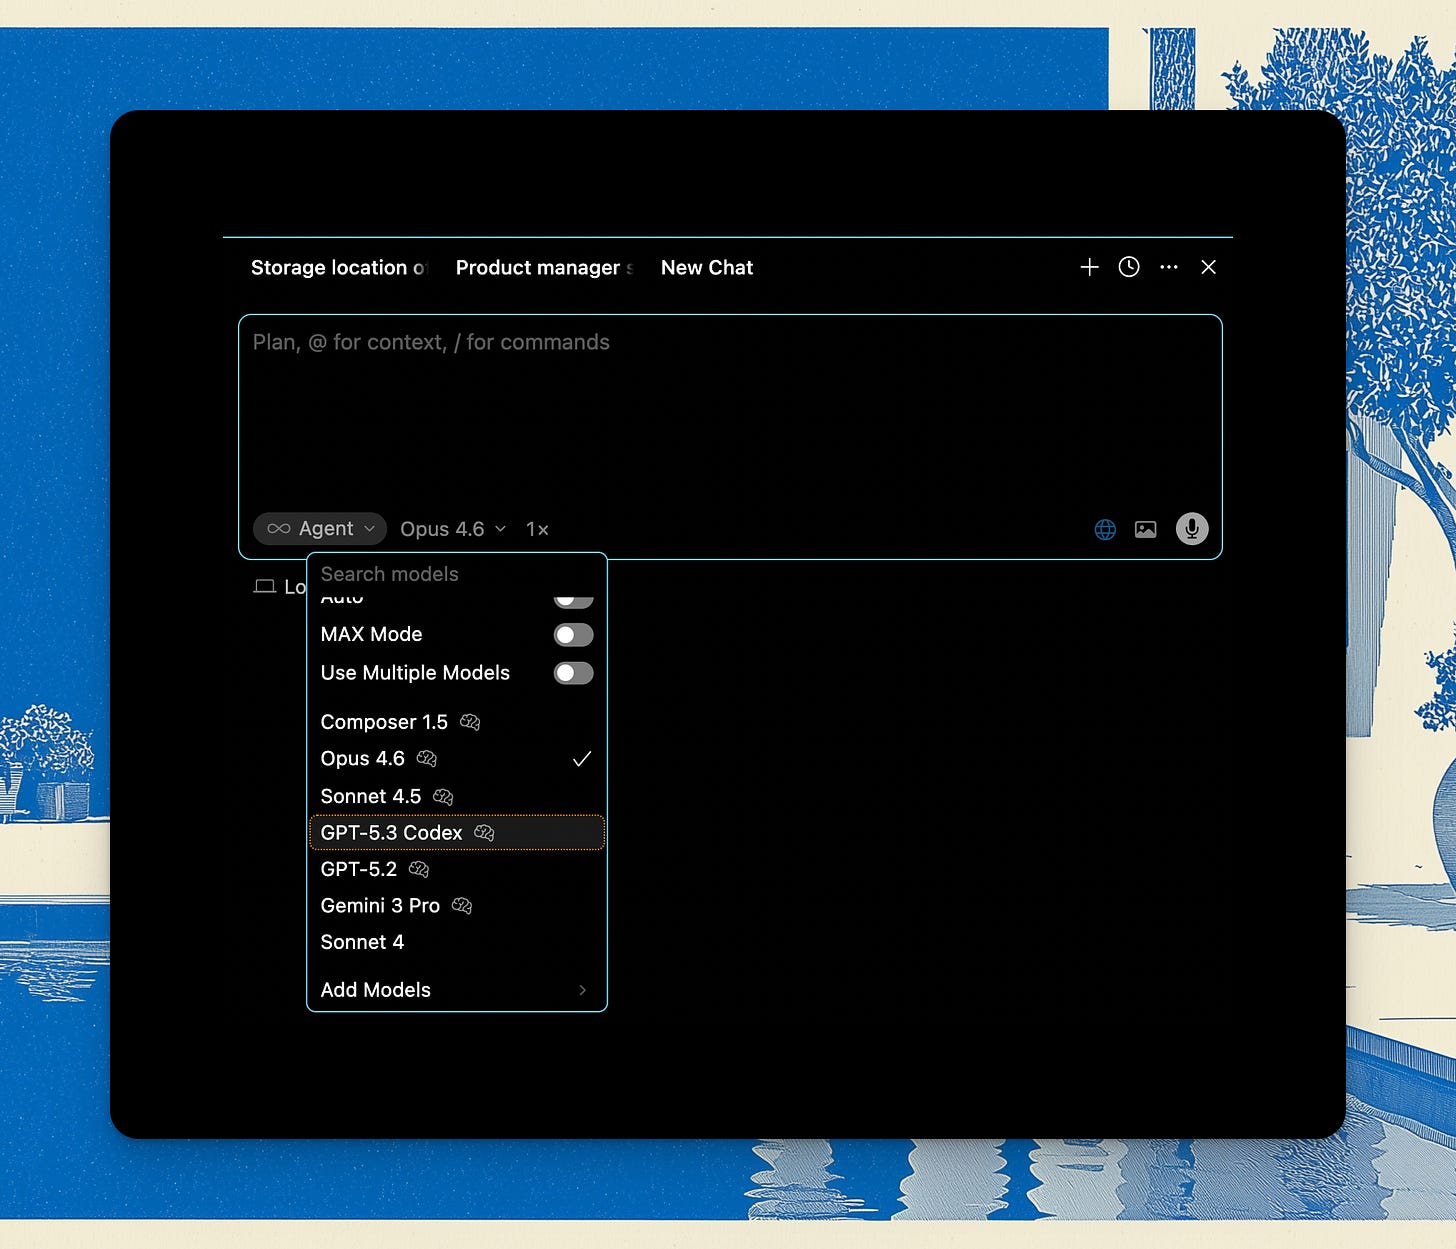The height and width of the screenshot is (1249, 1456).
Task: Pick Sonnet 4 model
Action: click(x=457, y=942)
